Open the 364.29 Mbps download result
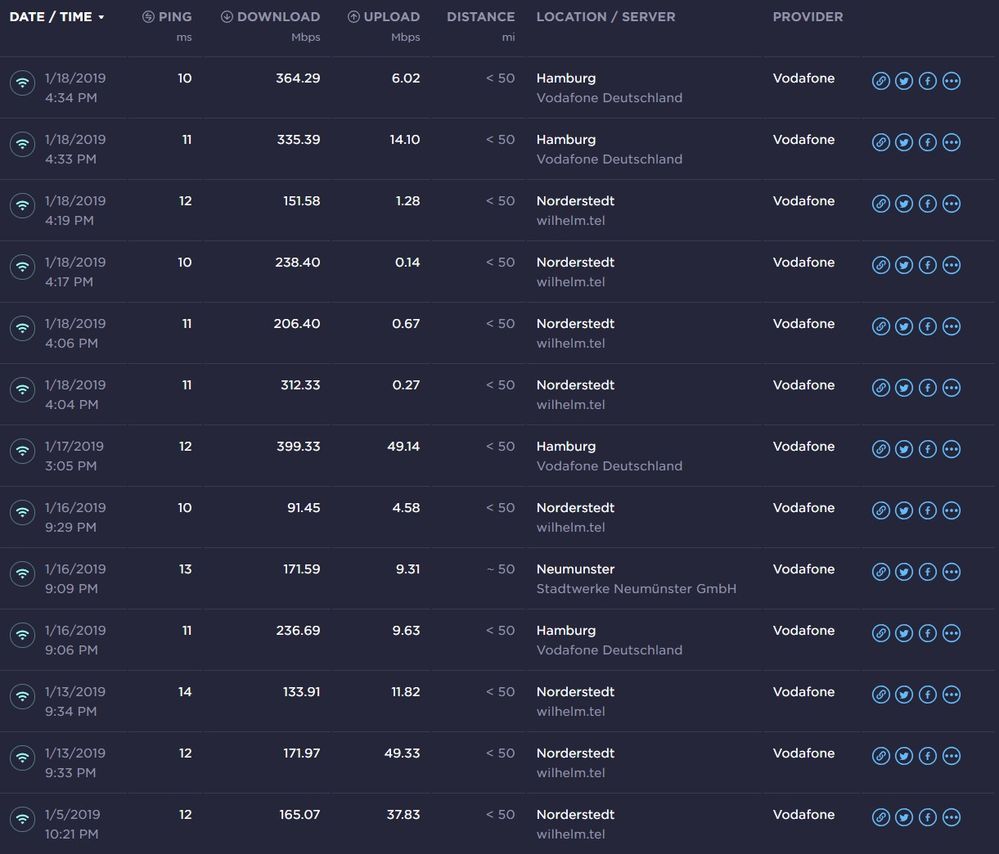The height and width of the screenshot is (854, 999). point(298,78)
